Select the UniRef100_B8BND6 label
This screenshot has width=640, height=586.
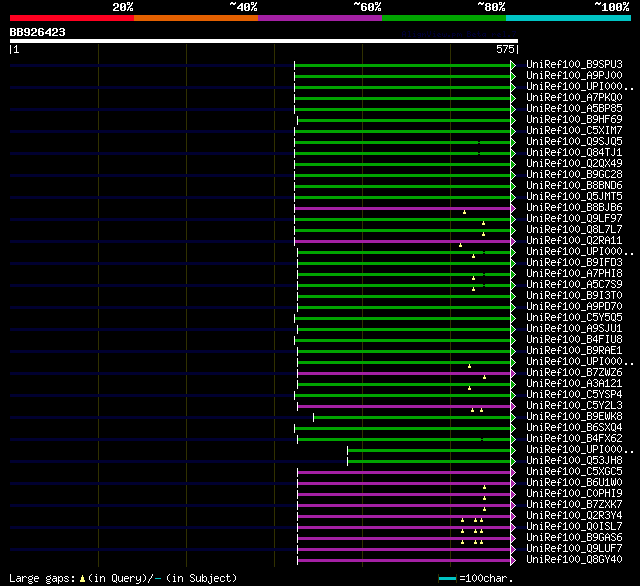coord(574,186)
